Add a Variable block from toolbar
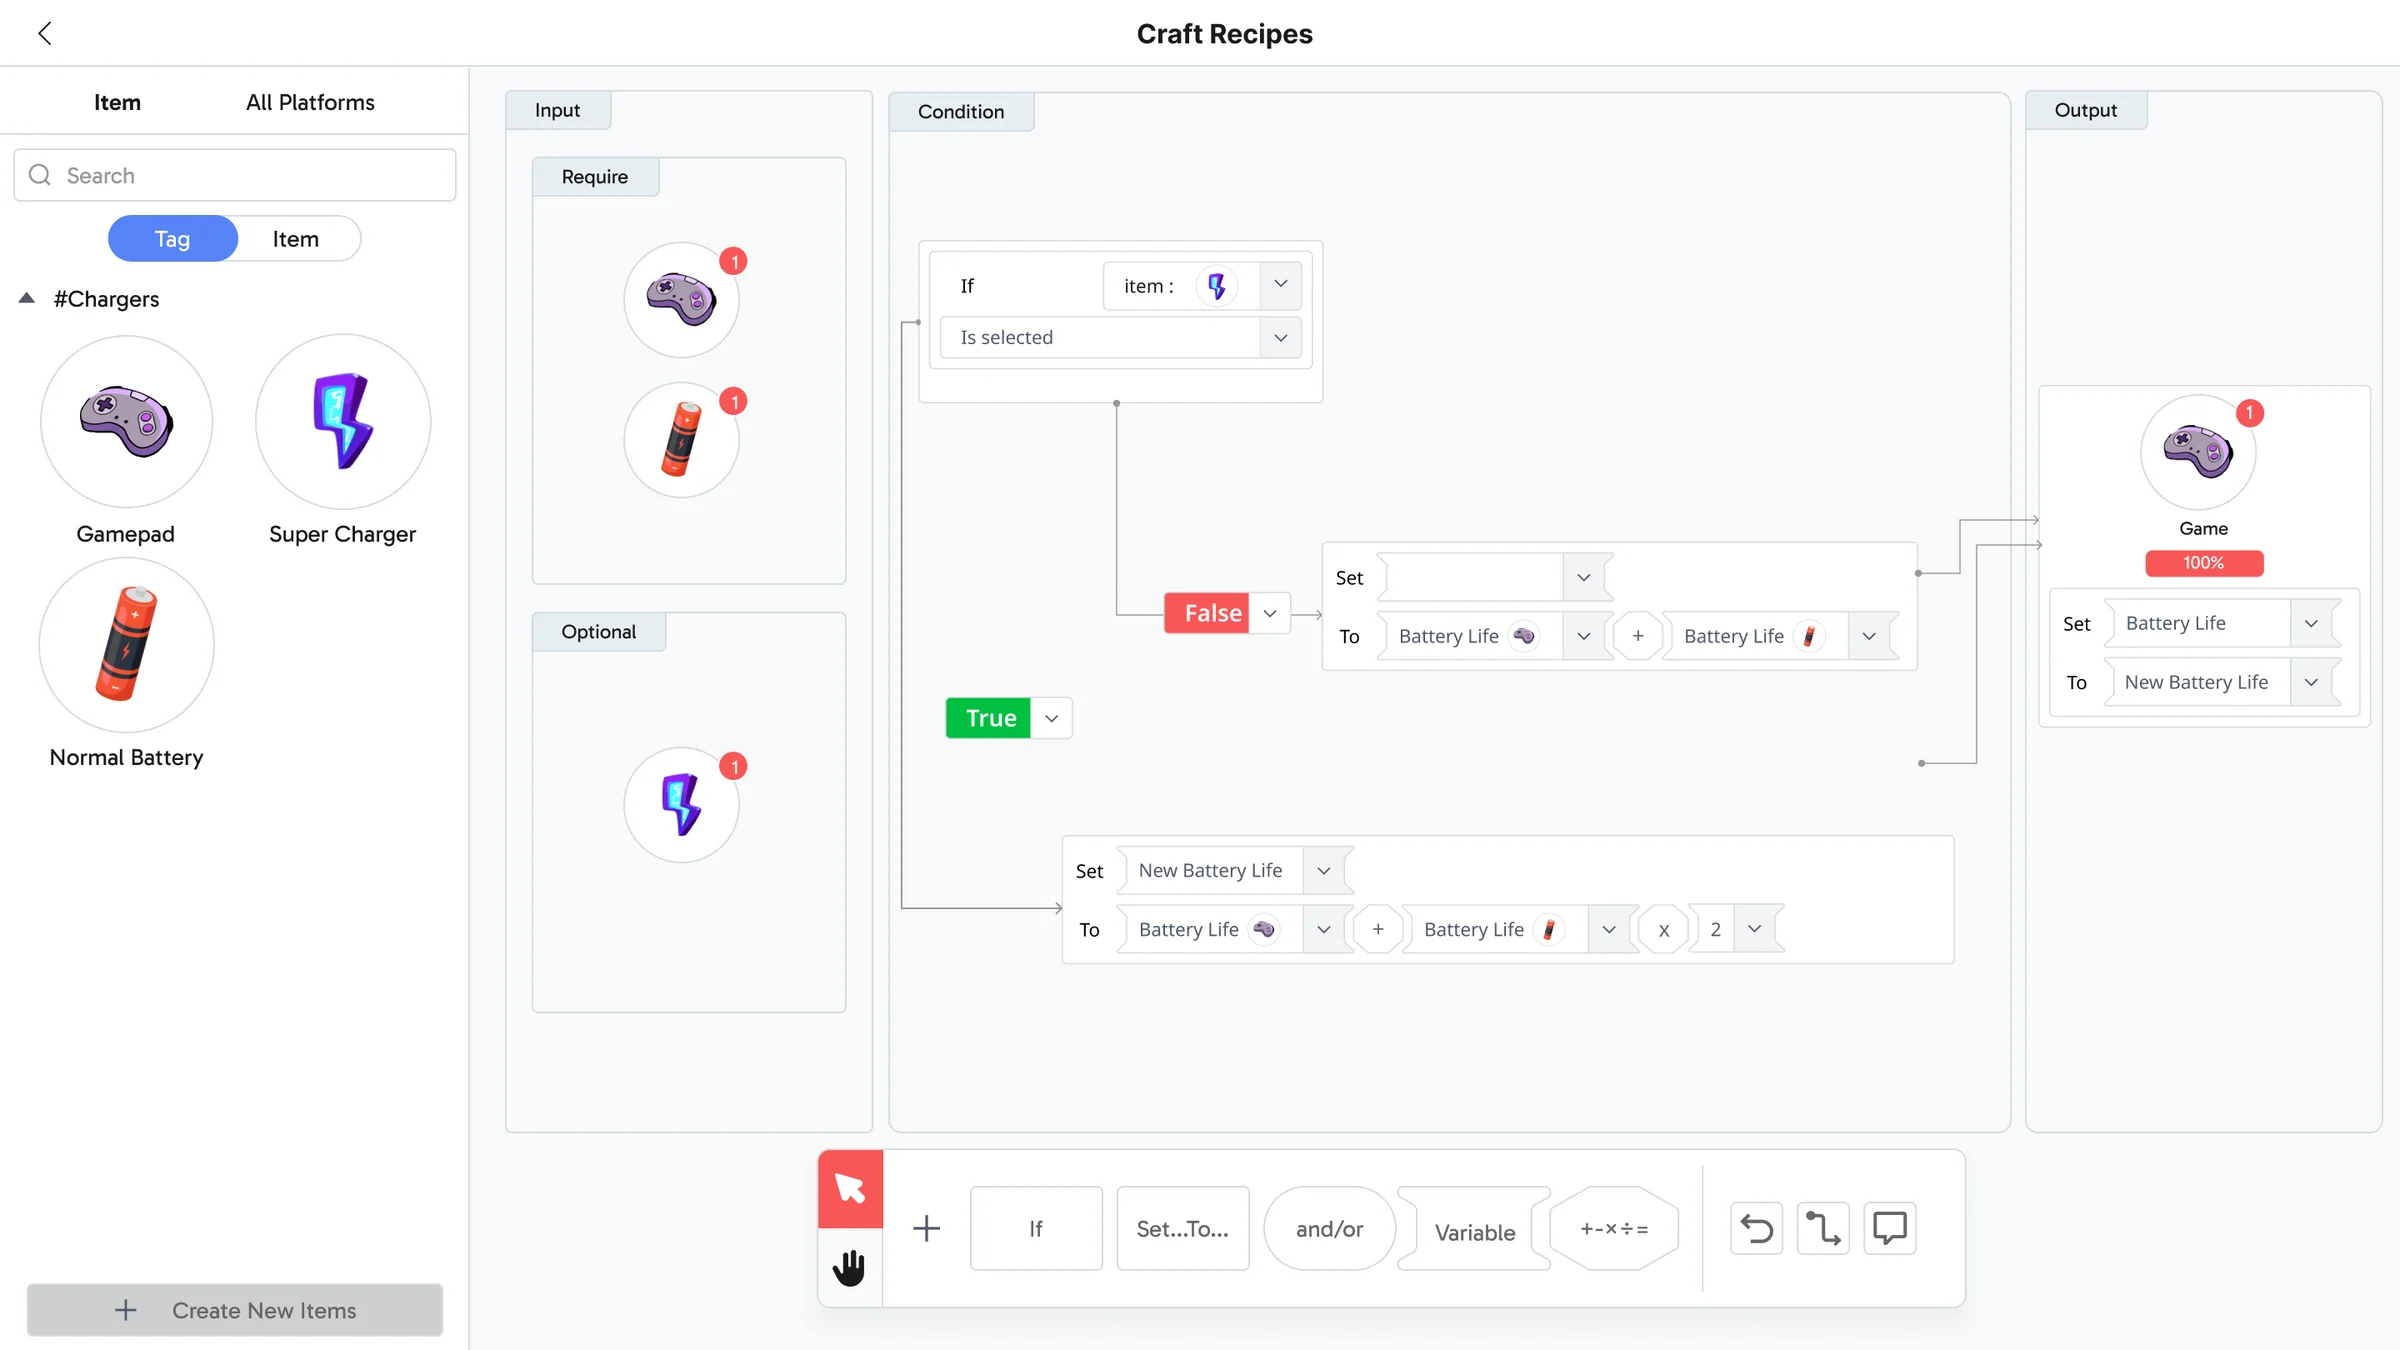The image size is (2400, 1350). (x=1474, y=1230)
